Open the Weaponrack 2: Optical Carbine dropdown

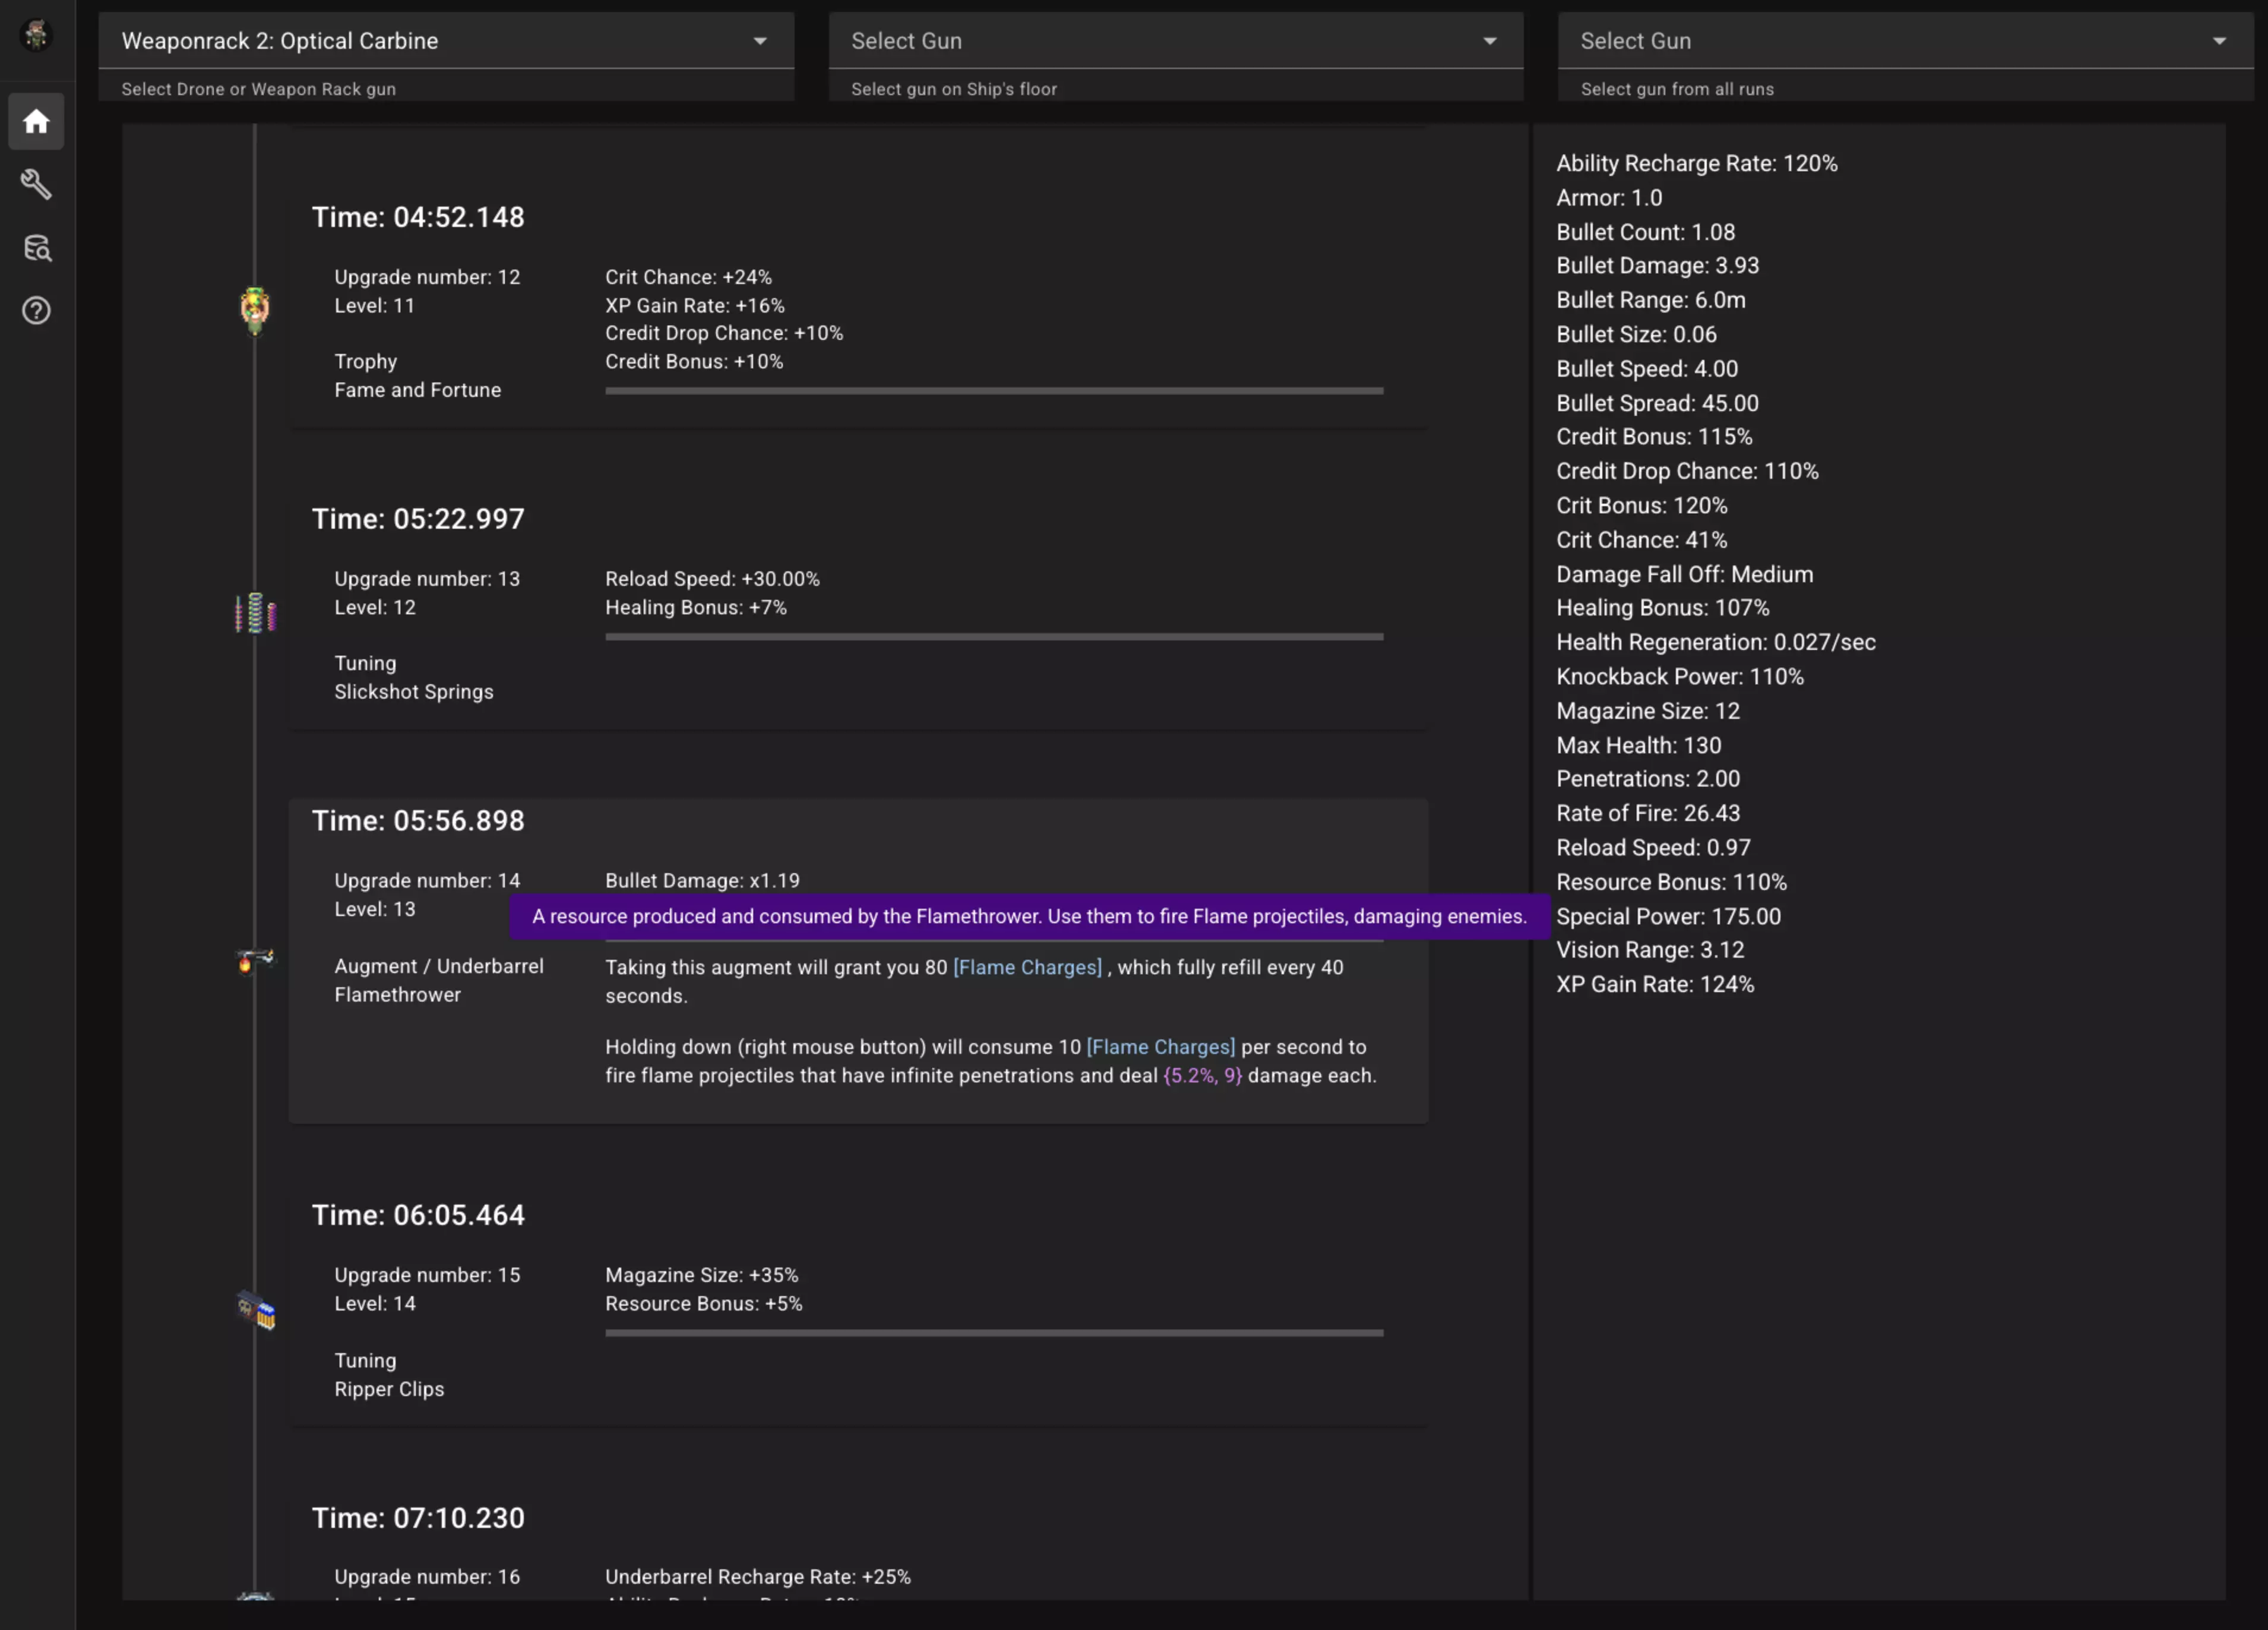(445, 41)
